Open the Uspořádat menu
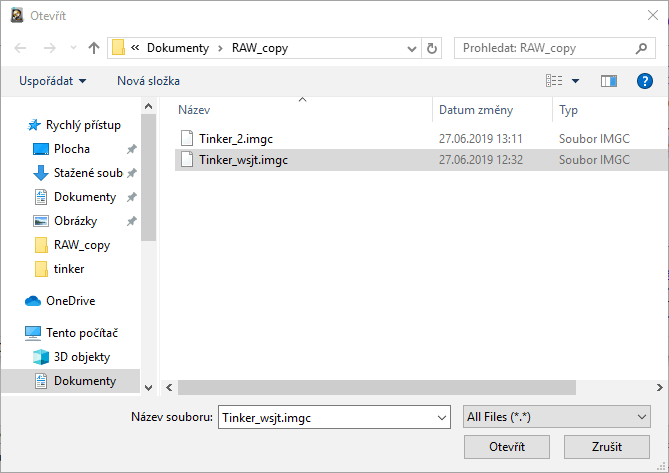Viewport: 669px width, 473px height. coord(52,80)
